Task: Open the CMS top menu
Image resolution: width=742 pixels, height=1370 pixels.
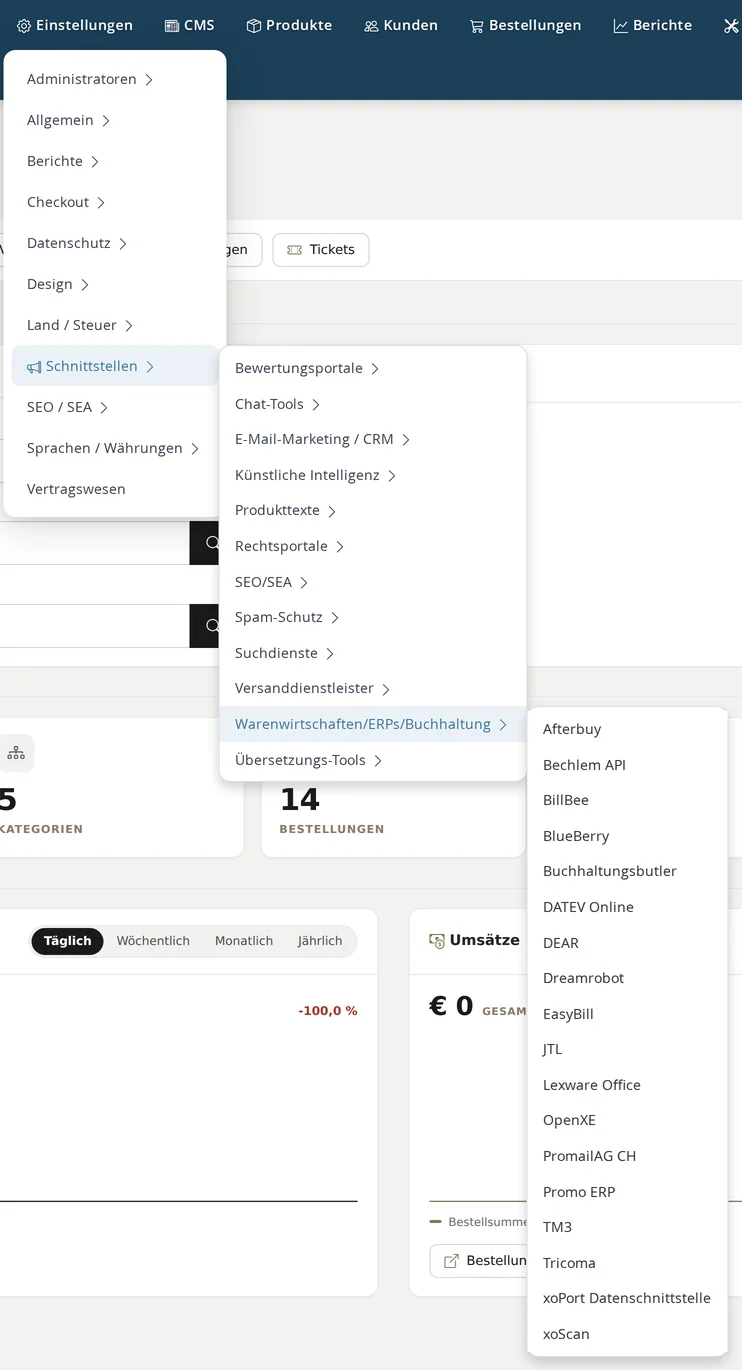Action: (x=190, y=26)
